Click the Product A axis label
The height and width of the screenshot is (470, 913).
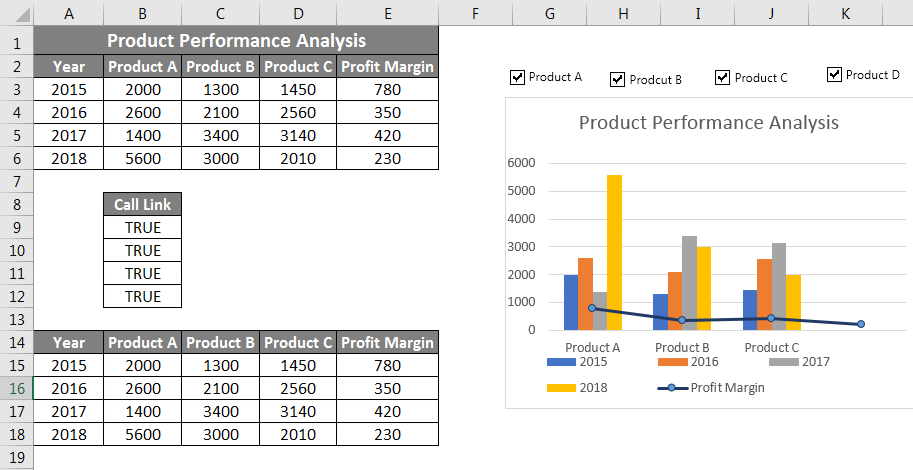coord(592,348)
